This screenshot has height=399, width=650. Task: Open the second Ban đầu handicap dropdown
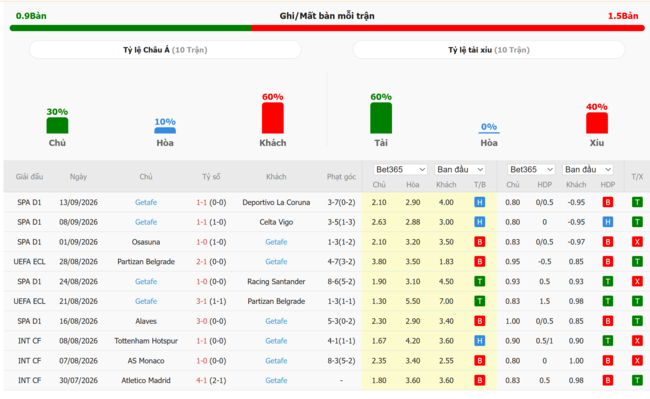588,169
